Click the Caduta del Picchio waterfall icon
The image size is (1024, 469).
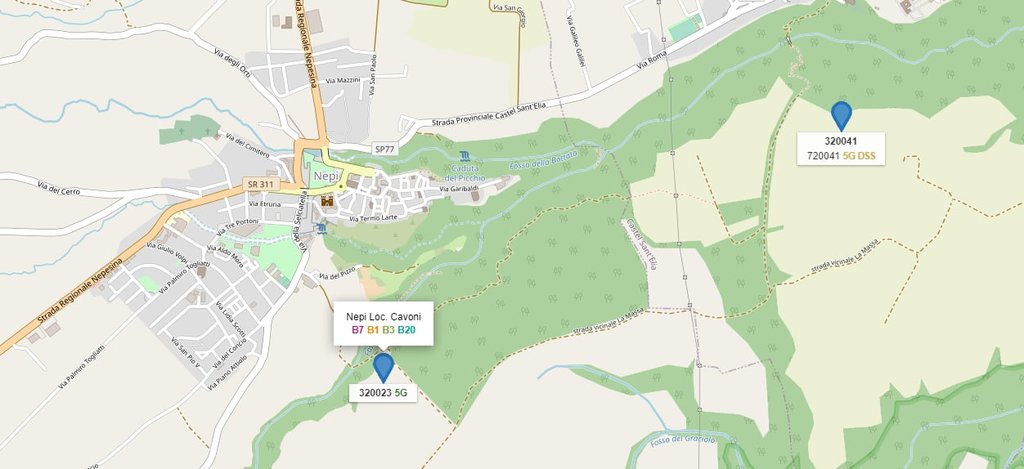click(x=464, y=156)
